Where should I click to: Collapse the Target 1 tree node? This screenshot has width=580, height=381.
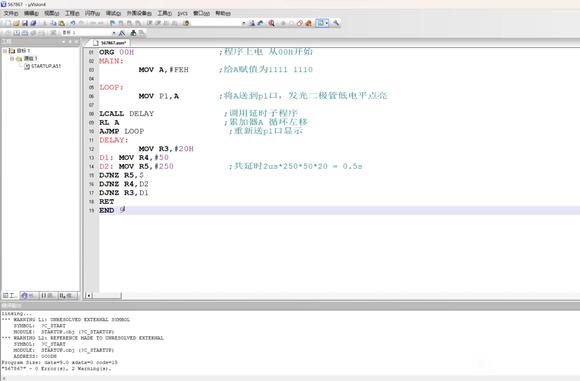(x=4, y=51)
